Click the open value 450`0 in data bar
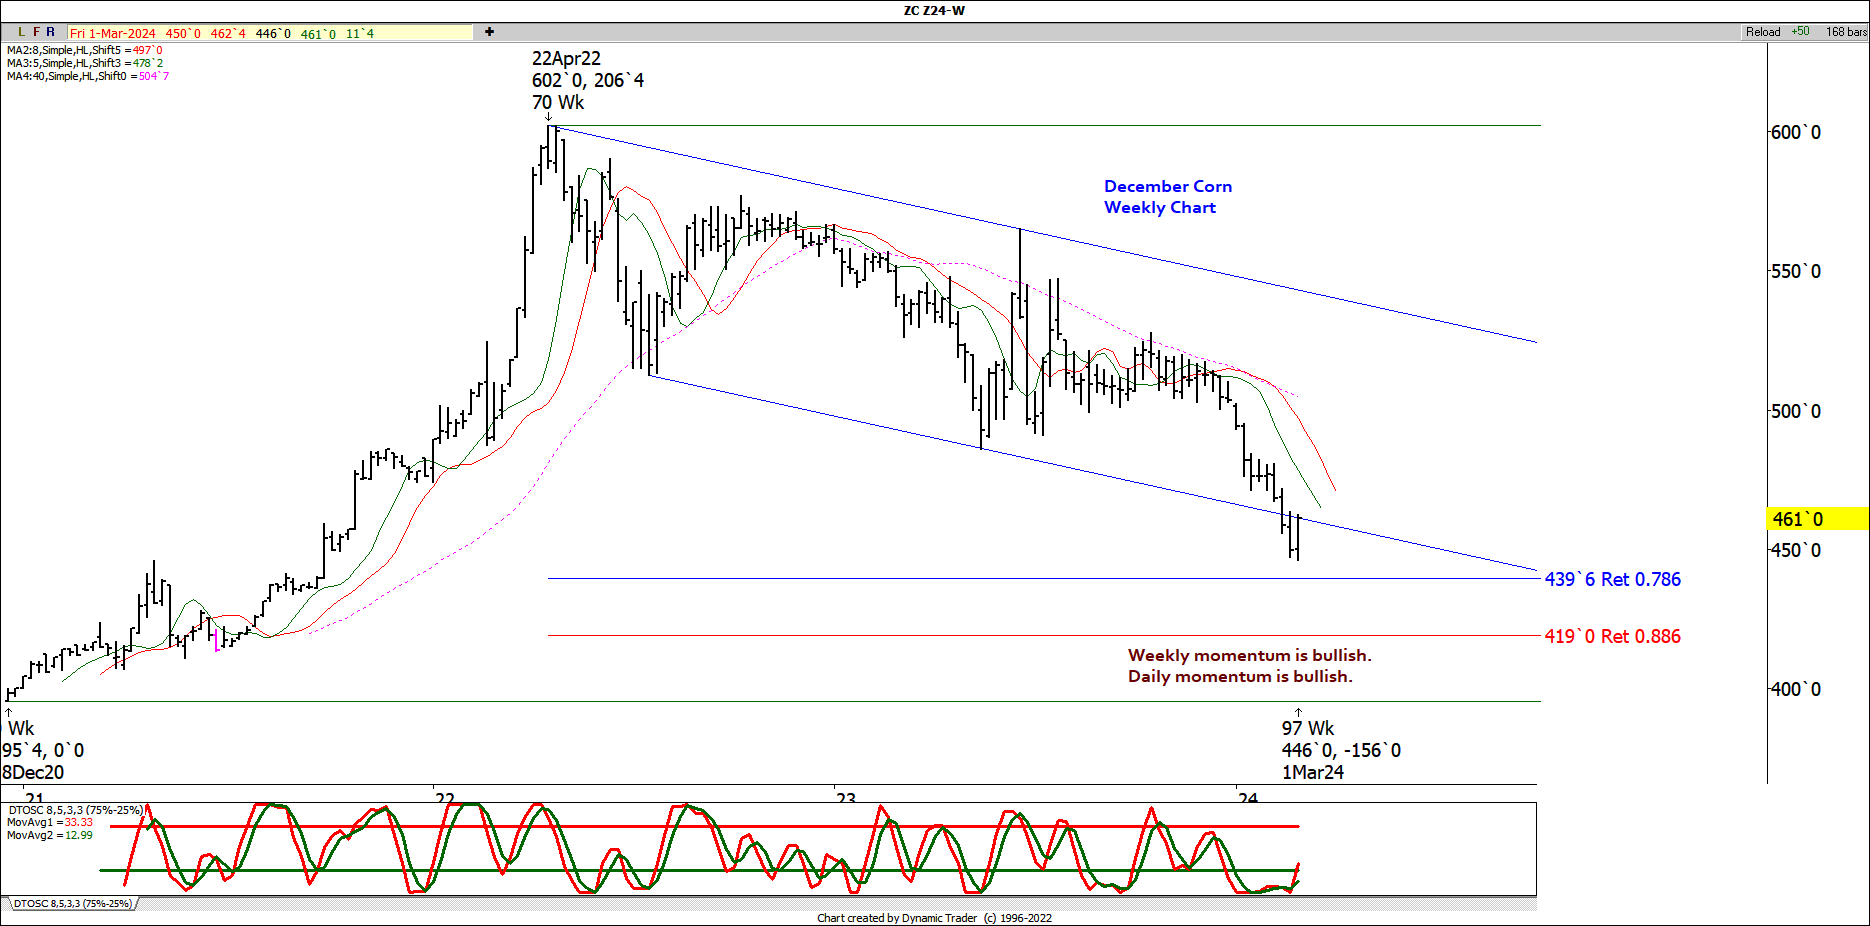The height and width of the screenshot is (926, 1870). tap(183, 33)
